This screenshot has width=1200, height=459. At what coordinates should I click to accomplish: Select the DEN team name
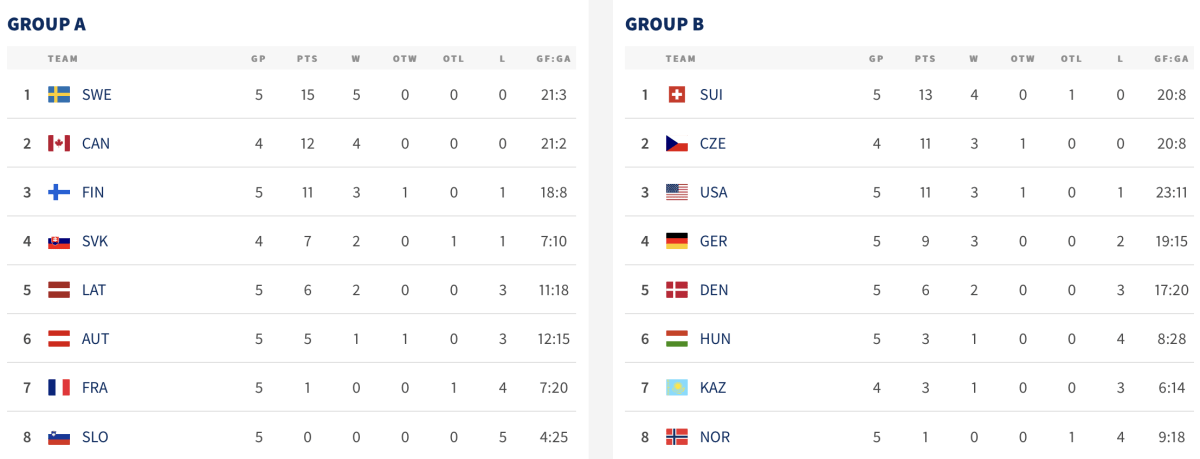(x=714, y=290)
